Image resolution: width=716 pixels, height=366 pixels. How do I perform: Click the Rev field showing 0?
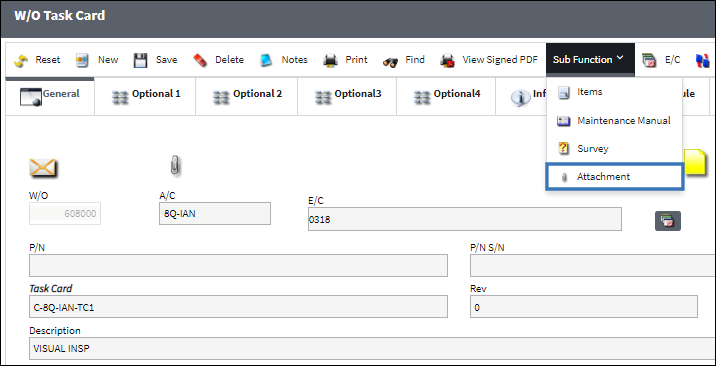[x=584, y=307]
